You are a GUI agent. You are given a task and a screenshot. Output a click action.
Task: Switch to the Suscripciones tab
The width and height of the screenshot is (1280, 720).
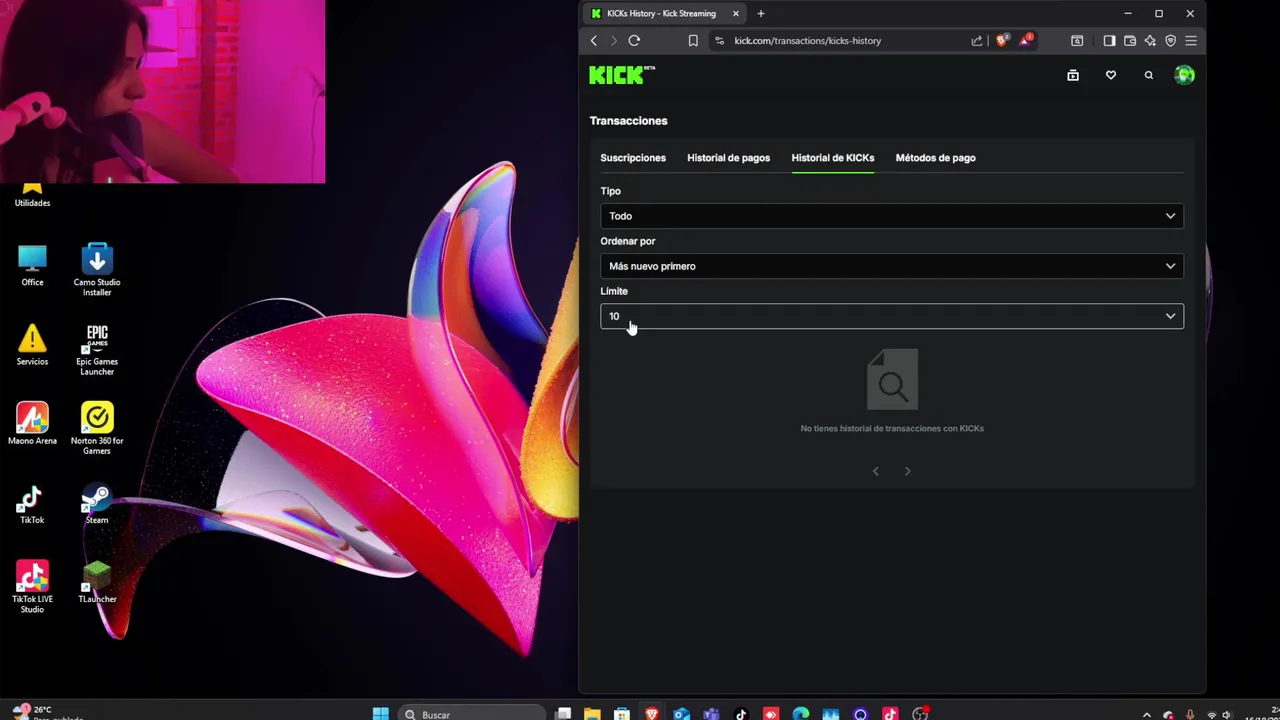pyautogui.click(x=633, y=158)
